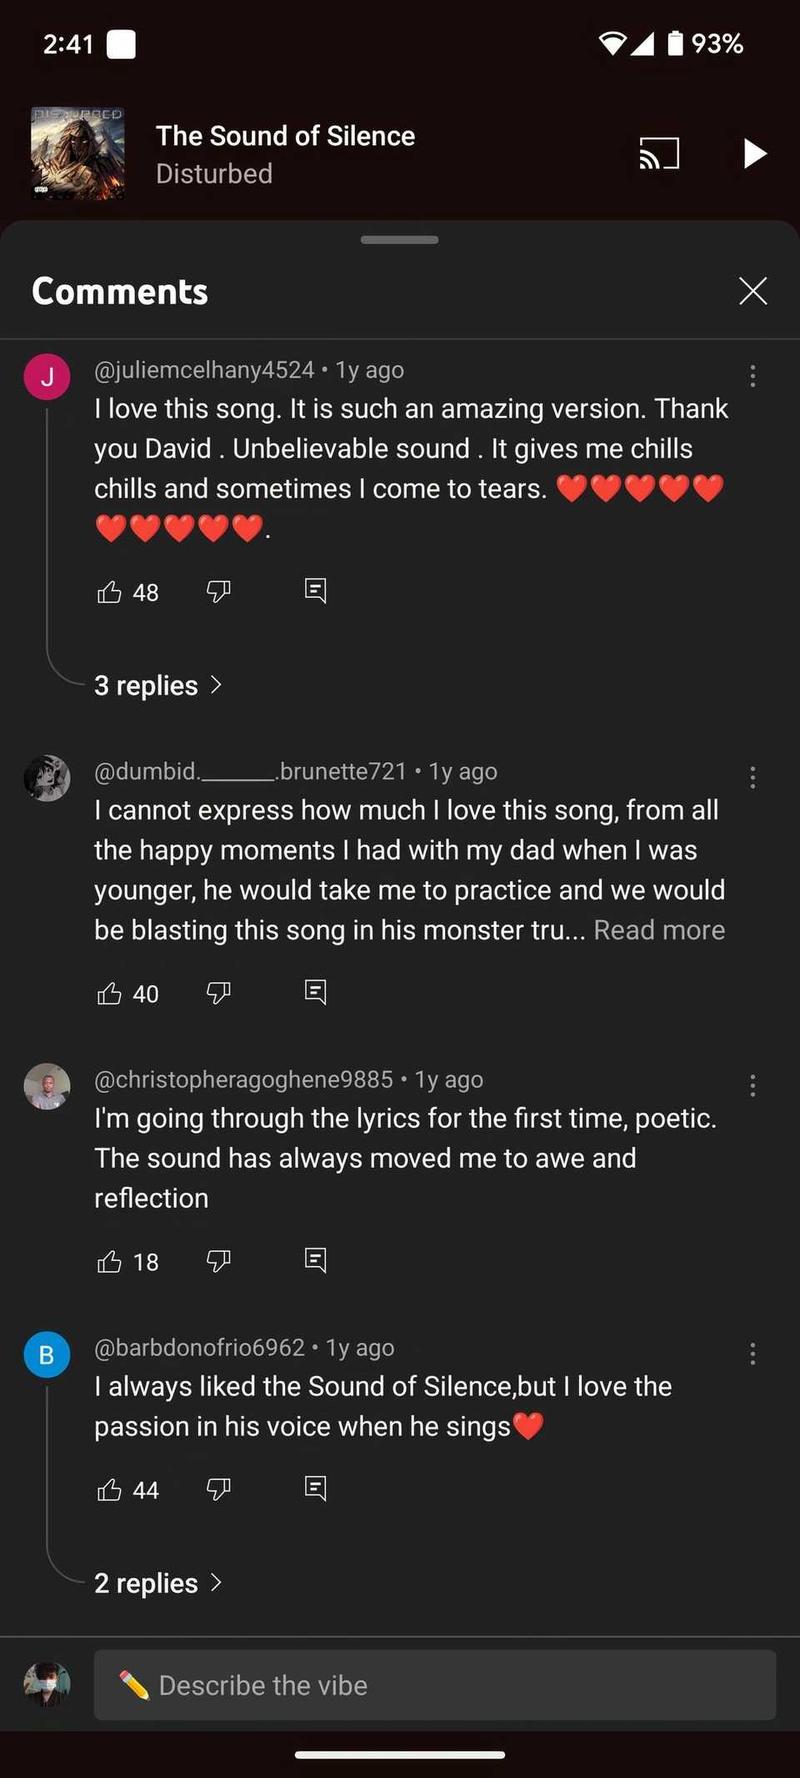Open The Sound of Silence album thumbnail
This screenshot has height=1778, width=800.
pos(78,154)
